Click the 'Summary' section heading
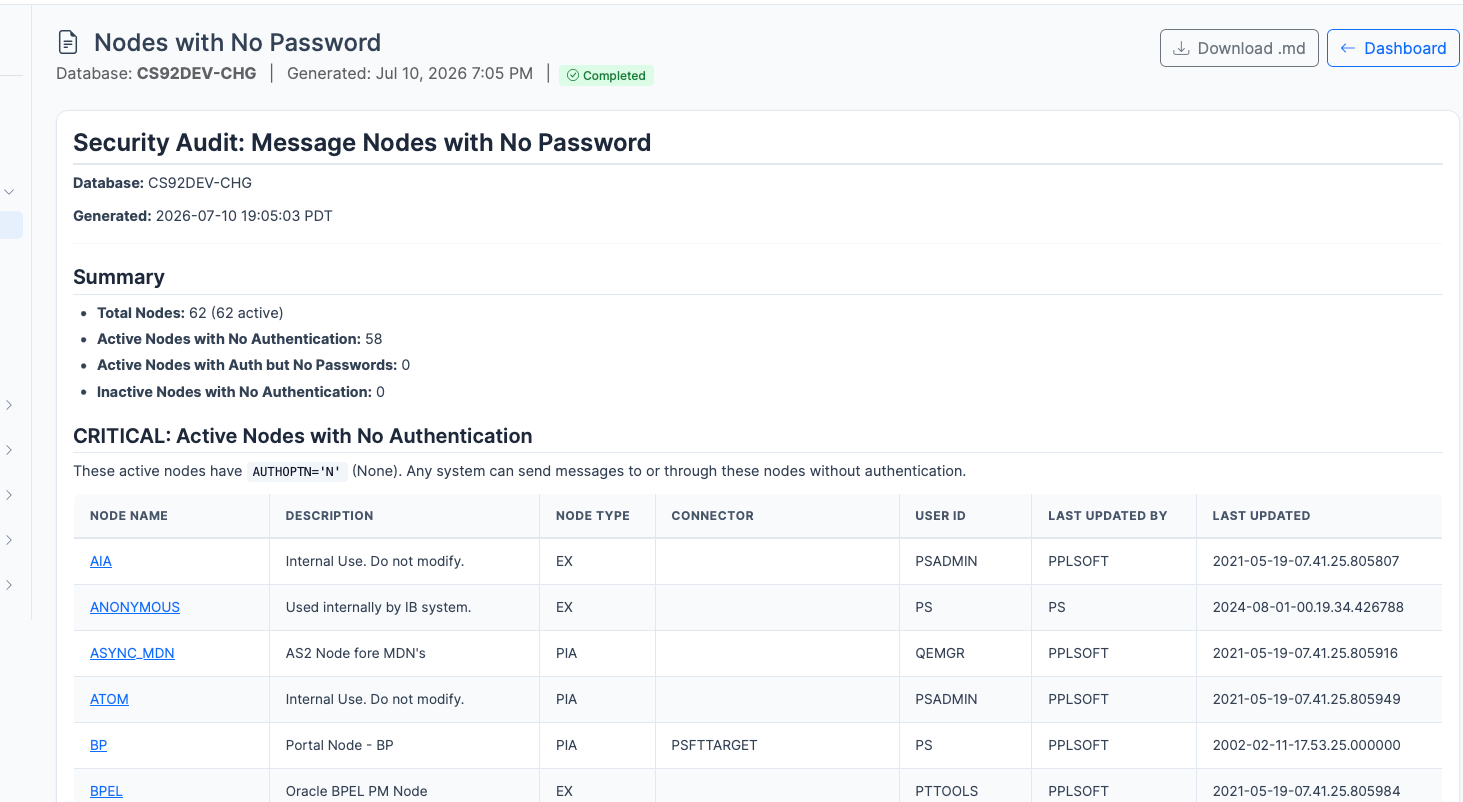 (x=119, y=277)
